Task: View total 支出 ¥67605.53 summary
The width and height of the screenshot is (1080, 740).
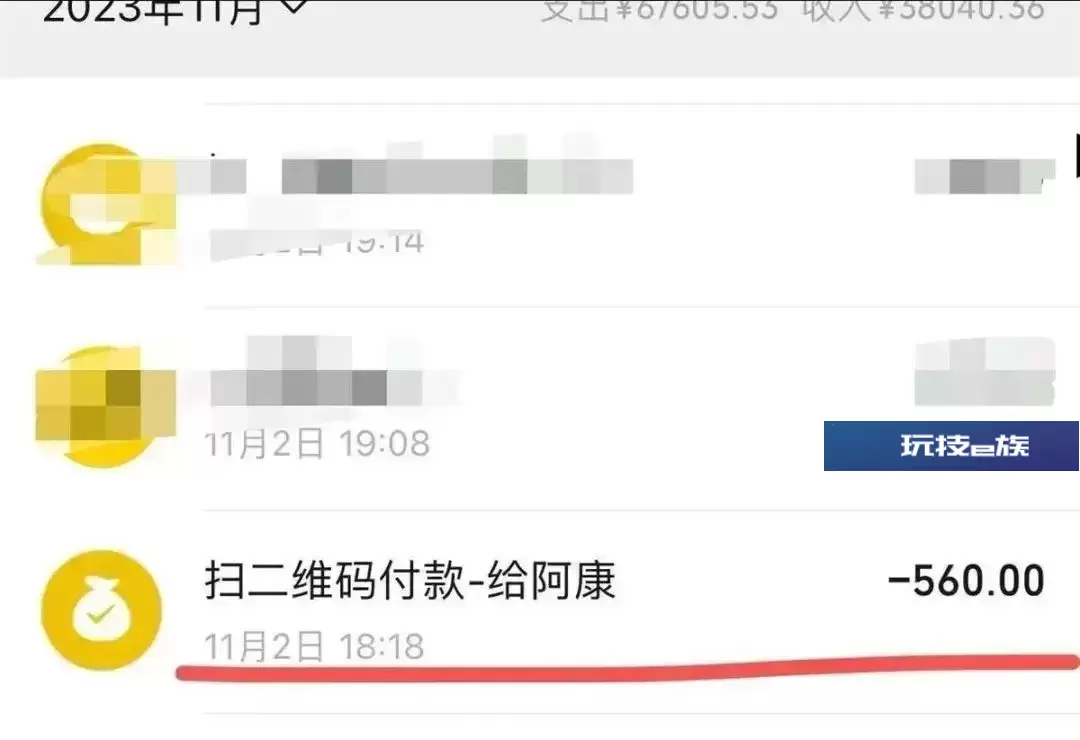Action: coord(659,10)
